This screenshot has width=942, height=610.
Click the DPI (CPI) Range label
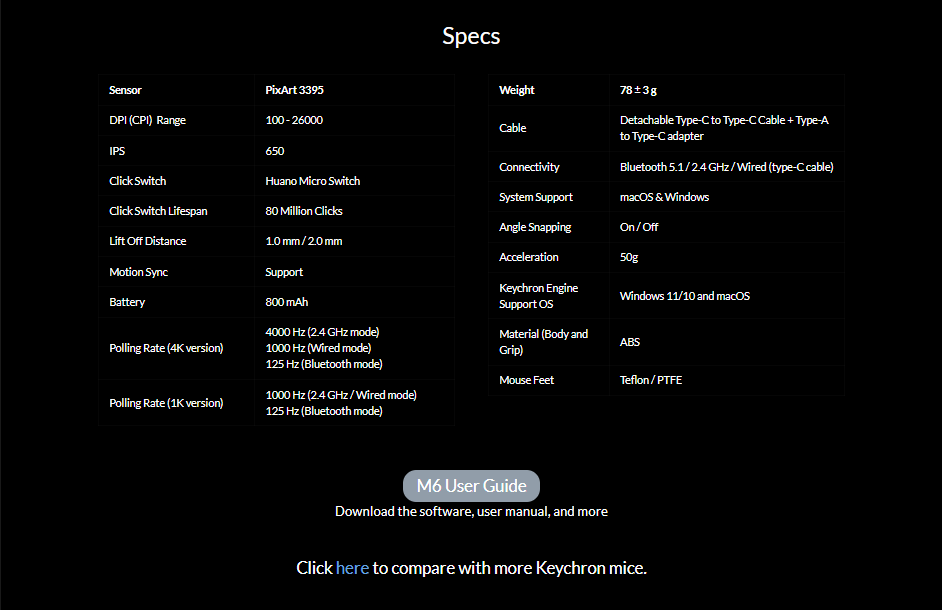147,120
